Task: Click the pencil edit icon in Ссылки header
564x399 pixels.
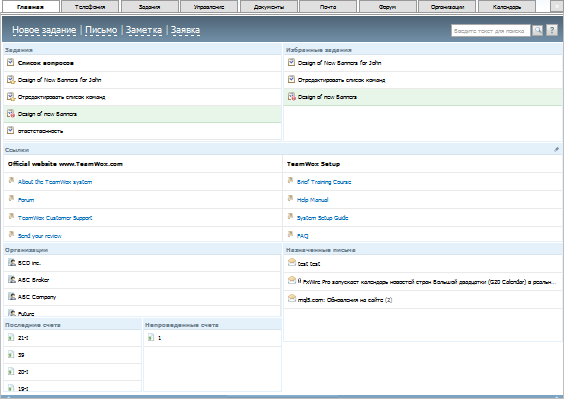Action: pyautogui.click(x=556, y=150)
